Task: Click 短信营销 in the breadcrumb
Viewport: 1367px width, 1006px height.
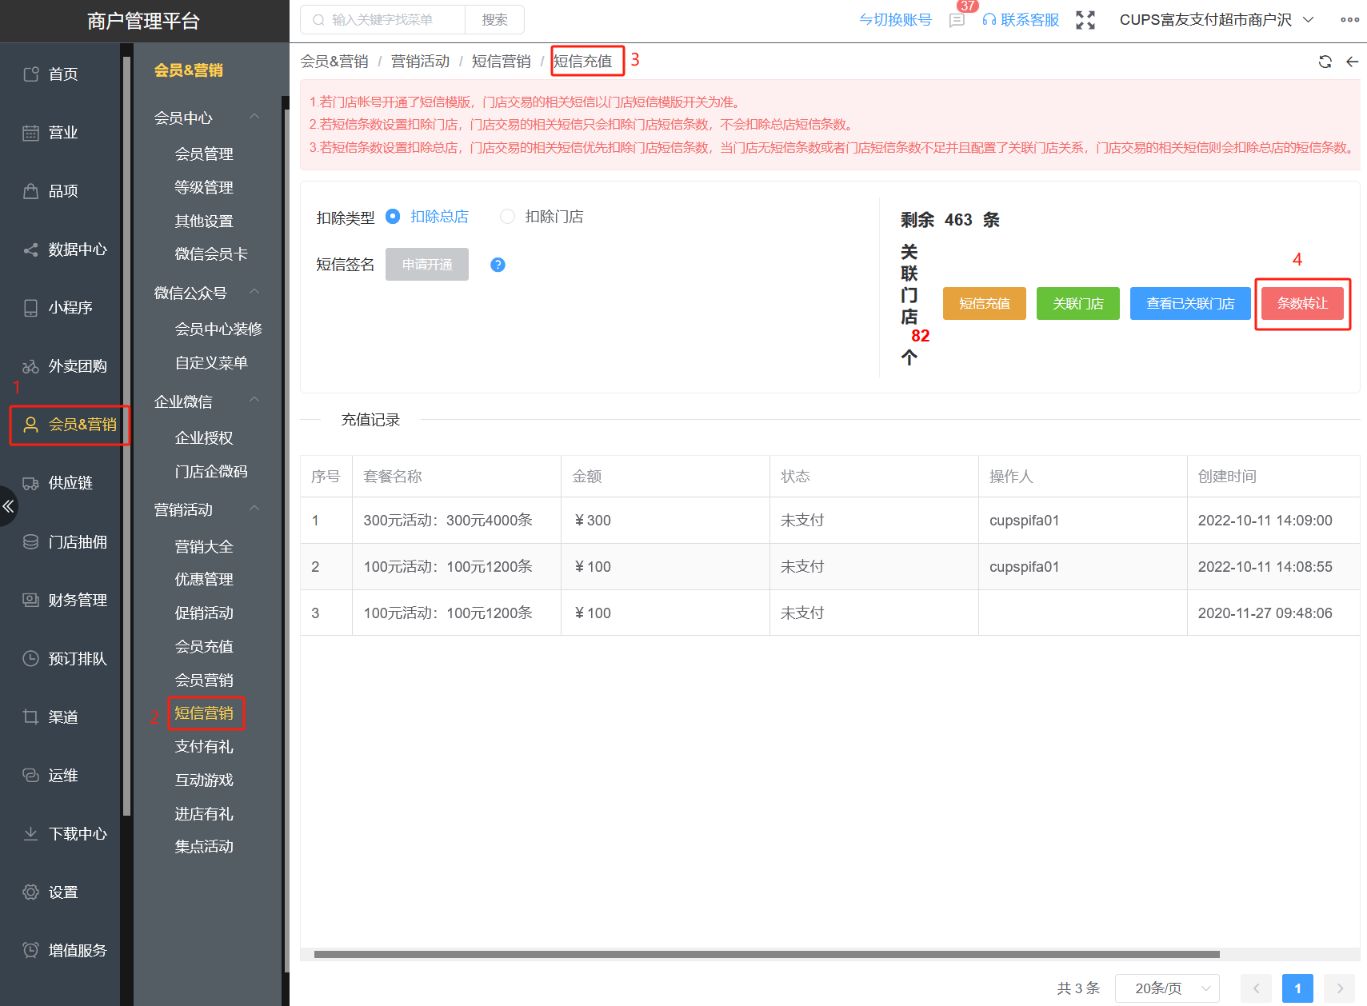Action: (501, 61)
